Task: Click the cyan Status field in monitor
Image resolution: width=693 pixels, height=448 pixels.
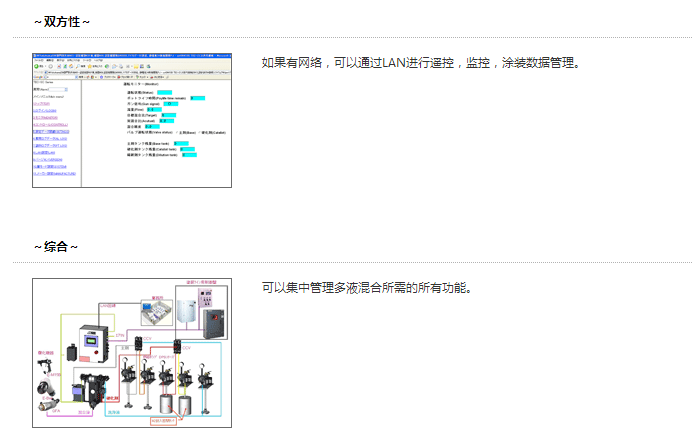Action: 164,92
